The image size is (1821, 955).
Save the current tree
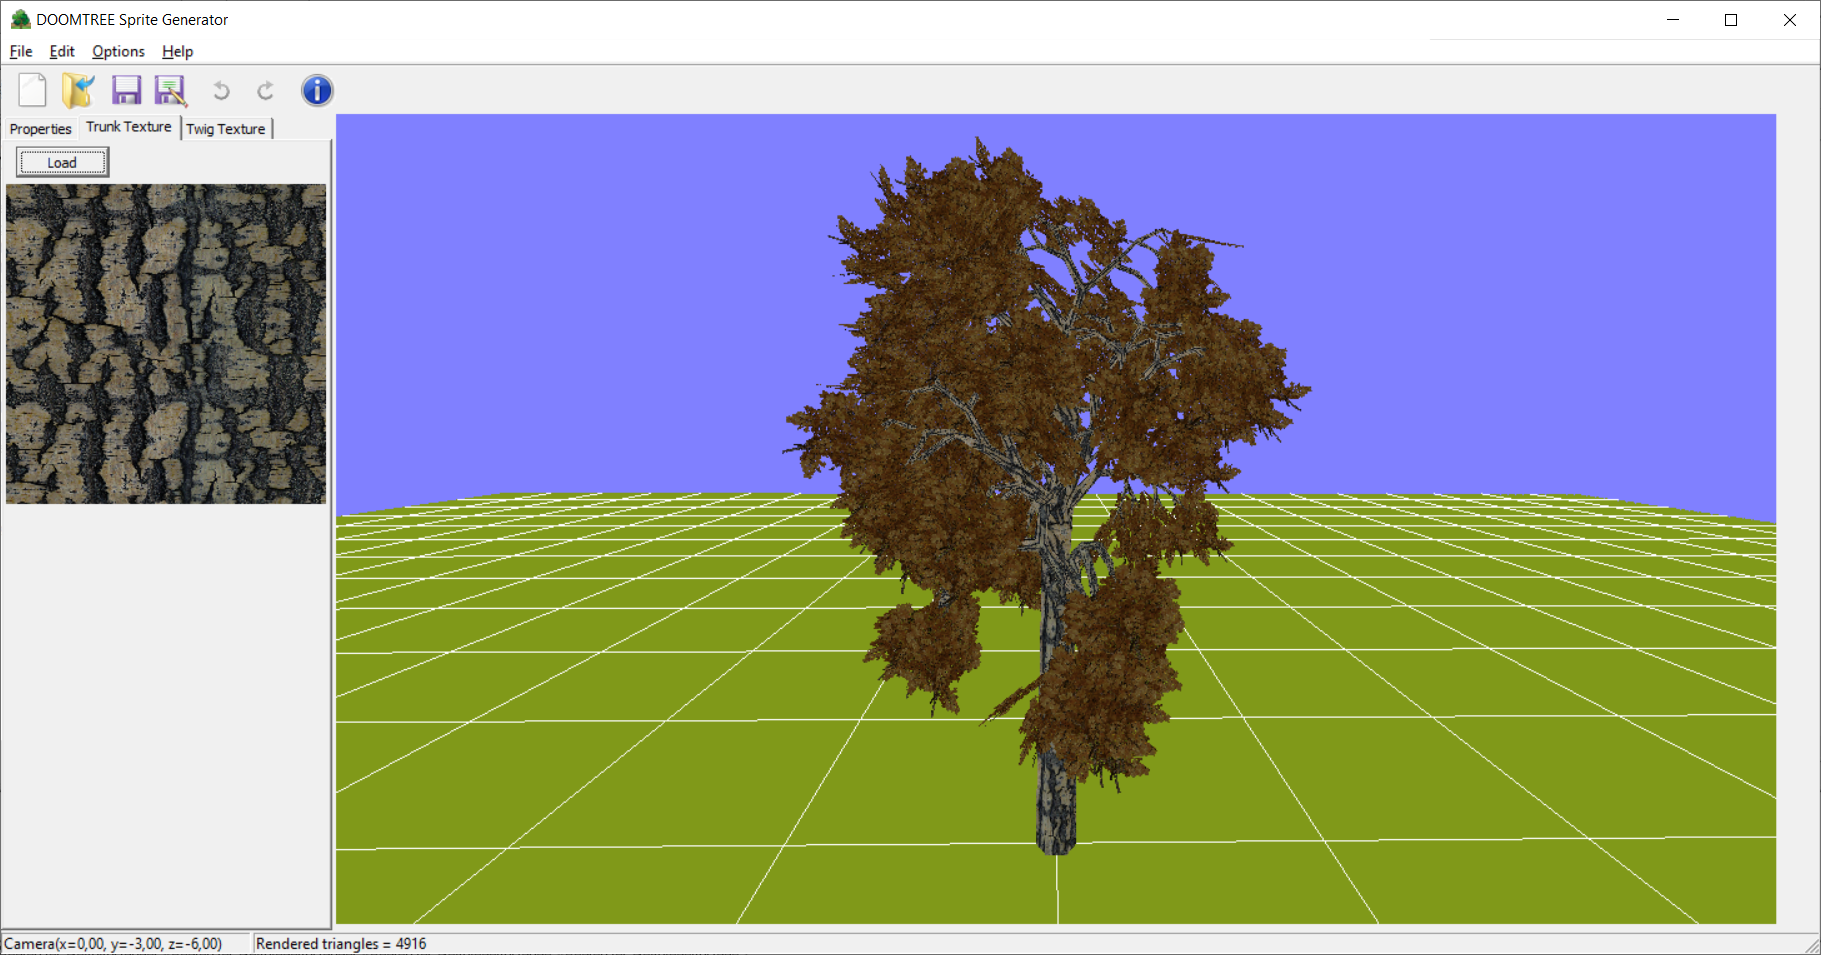[126, 90]
